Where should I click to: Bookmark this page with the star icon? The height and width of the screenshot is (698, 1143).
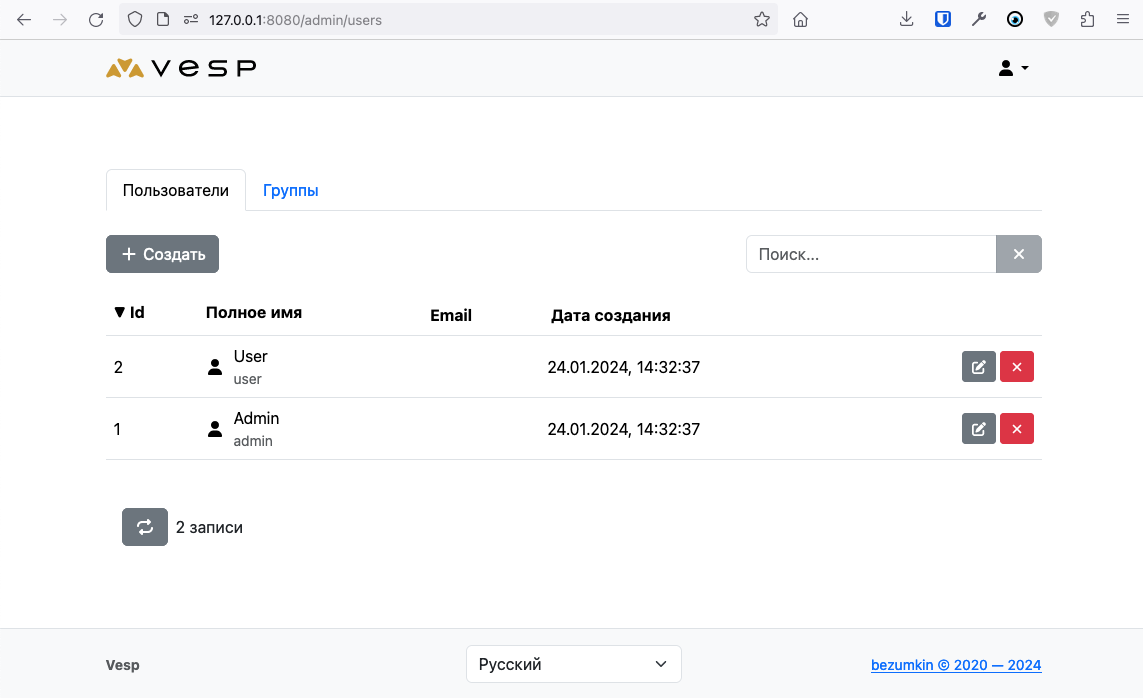click(x=762, y=19)
